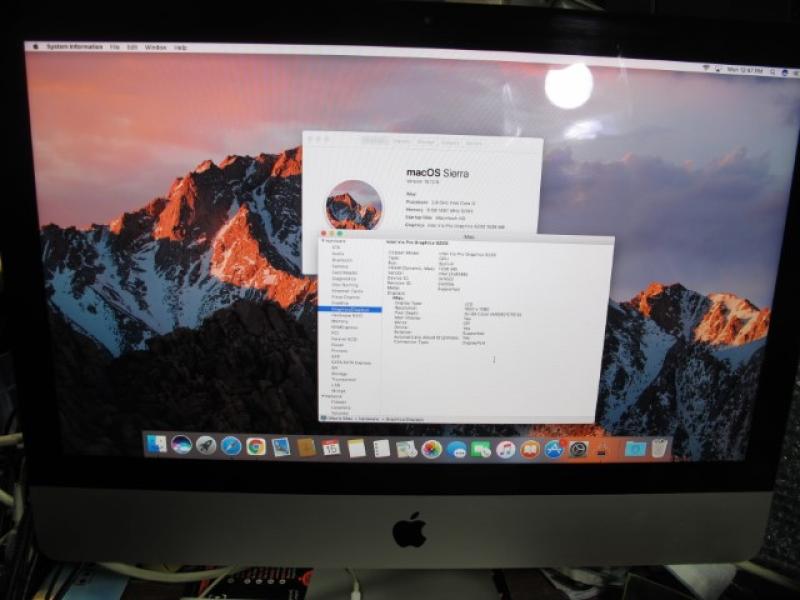Select Audio in the Hardware sidebar list

coord(338,253)
